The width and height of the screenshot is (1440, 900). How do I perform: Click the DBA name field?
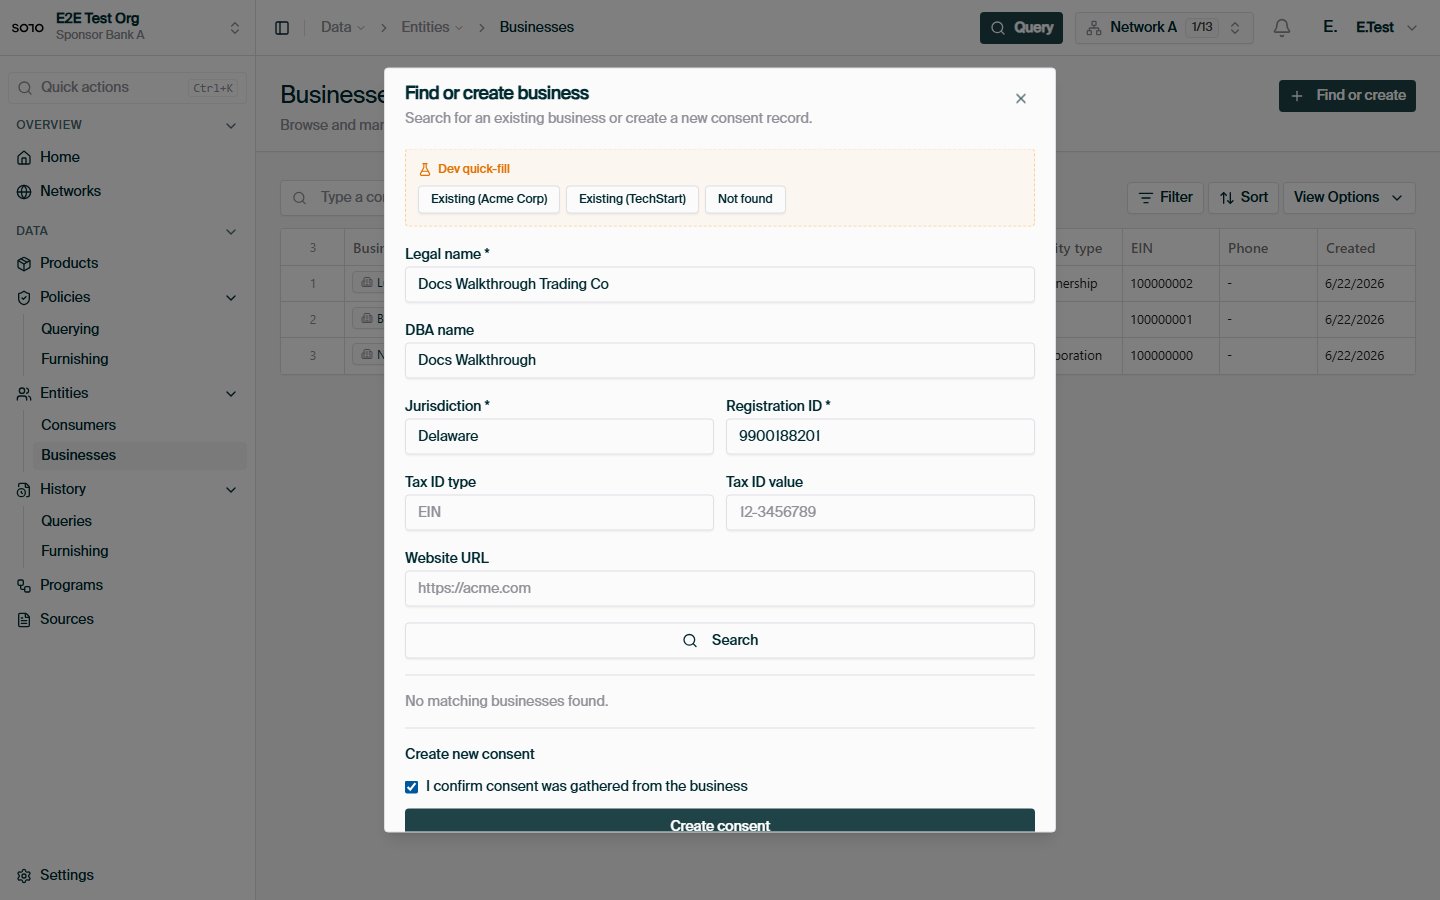click(720, 361)
